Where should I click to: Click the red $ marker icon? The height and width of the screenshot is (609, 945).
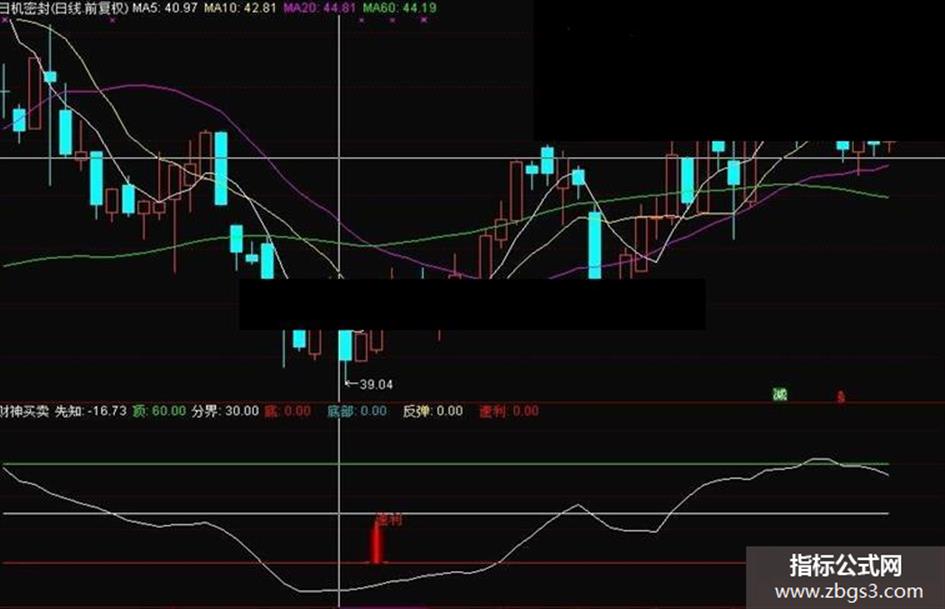tap(841, 396)
